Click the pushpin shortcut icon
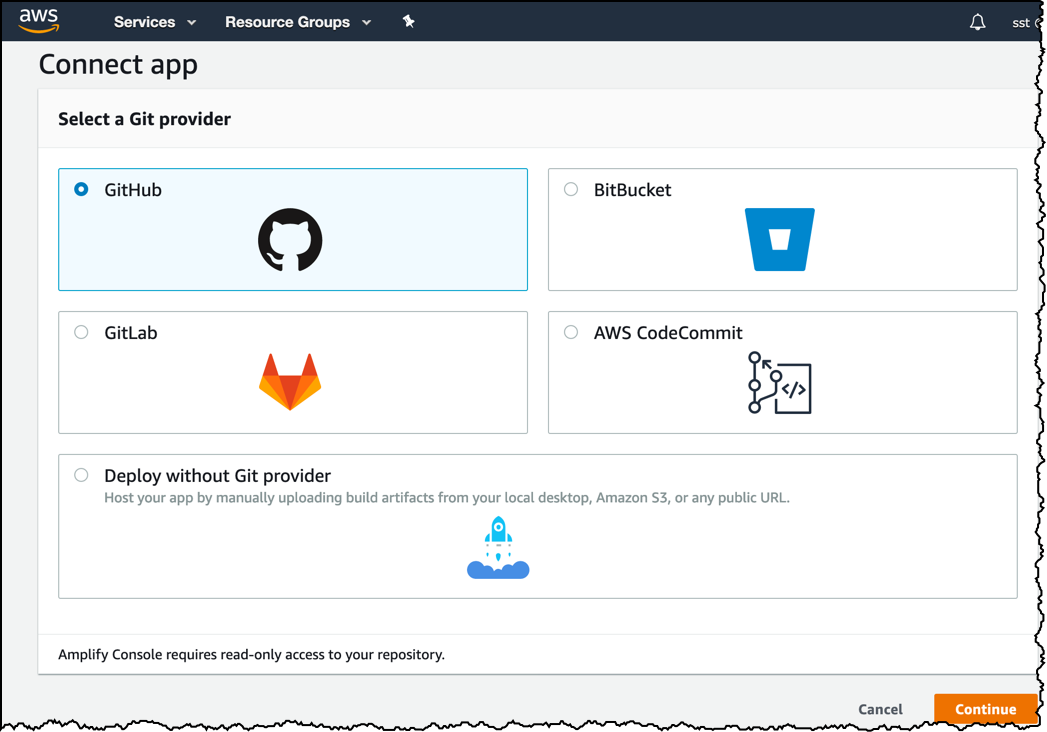1047x732 pixels. click(x=409, y=21)
